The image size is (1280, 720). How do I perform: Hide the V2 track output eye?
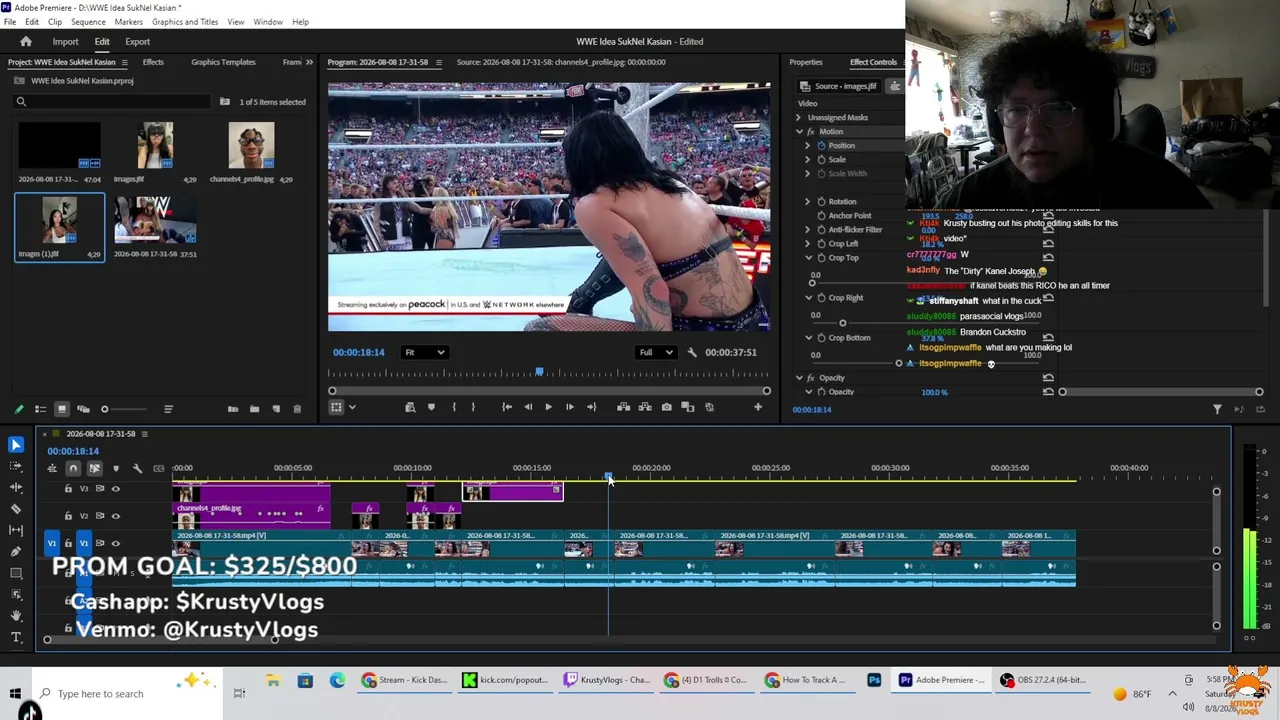point(116,516)
